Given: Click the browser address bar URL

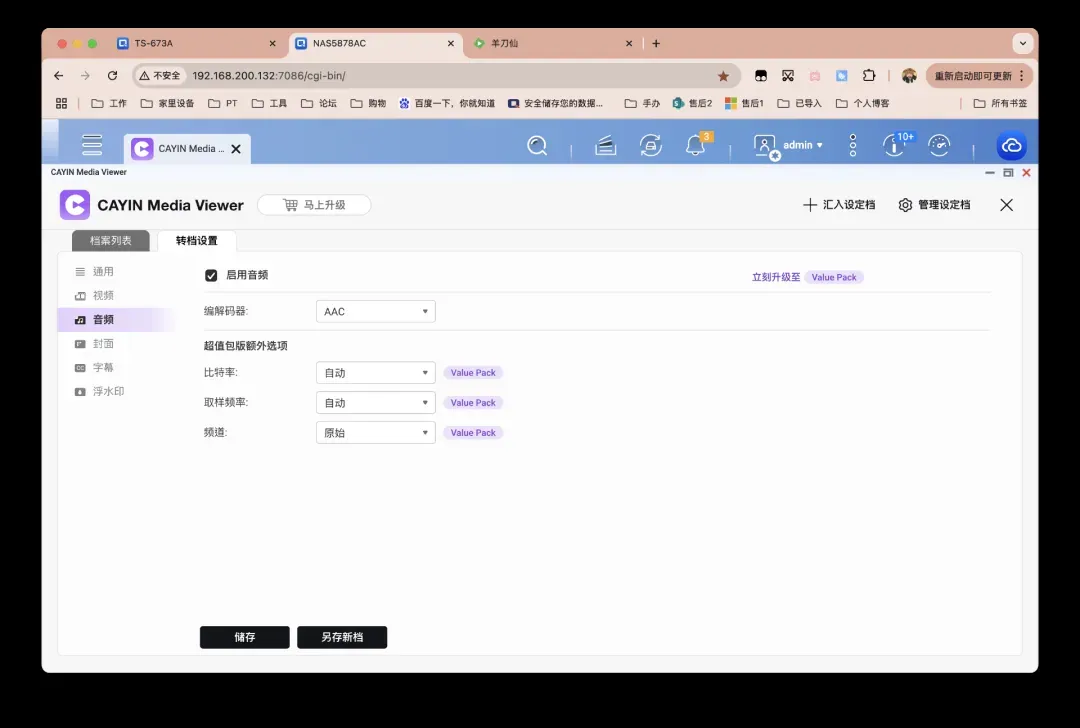Looking at the screenshot, I should [x=400, y=76].
